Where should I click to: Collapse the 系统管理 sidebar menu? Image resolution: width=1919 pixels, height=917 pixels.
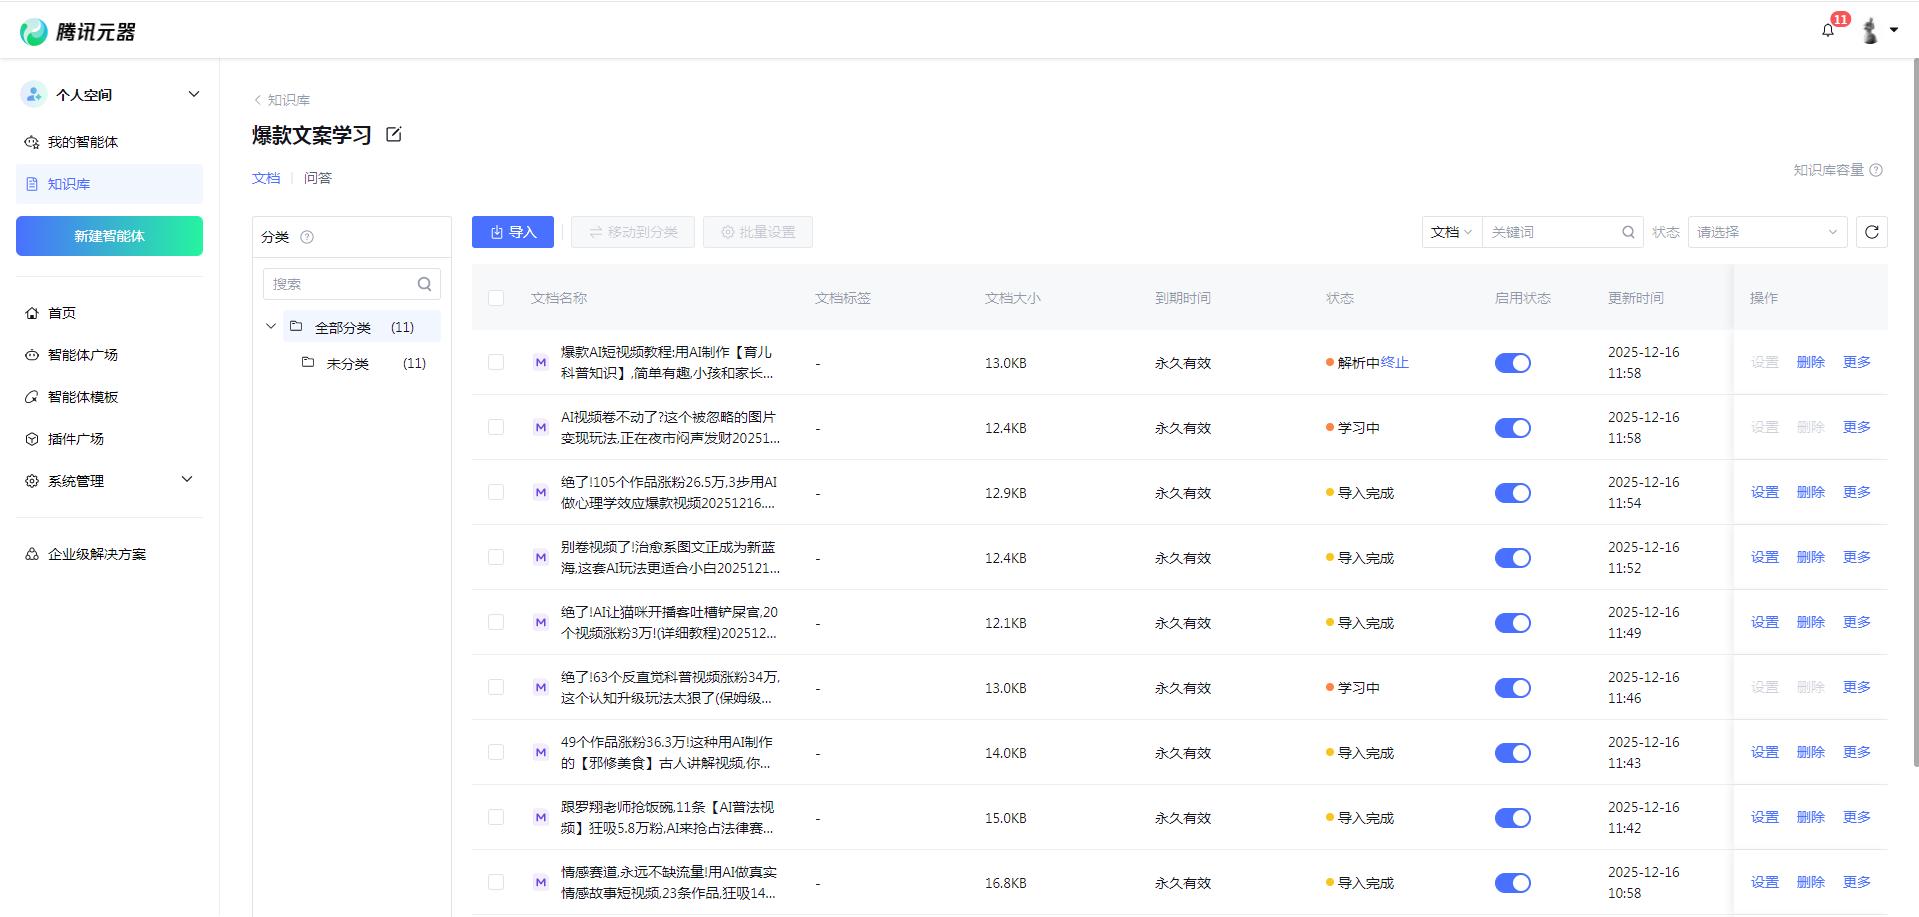point(186,479)
